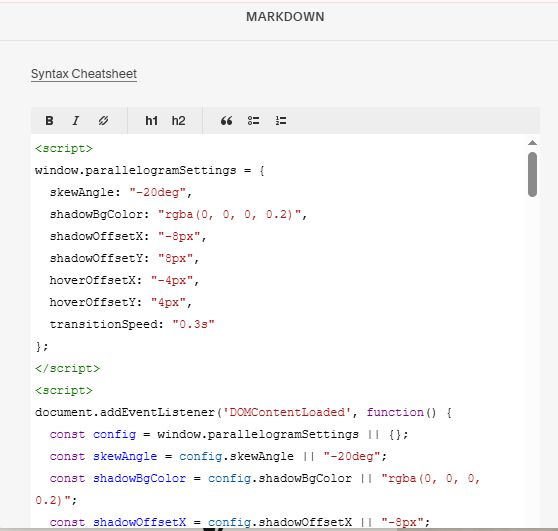Apply italic formatting in editor toolbar

[x=75, y=121]
